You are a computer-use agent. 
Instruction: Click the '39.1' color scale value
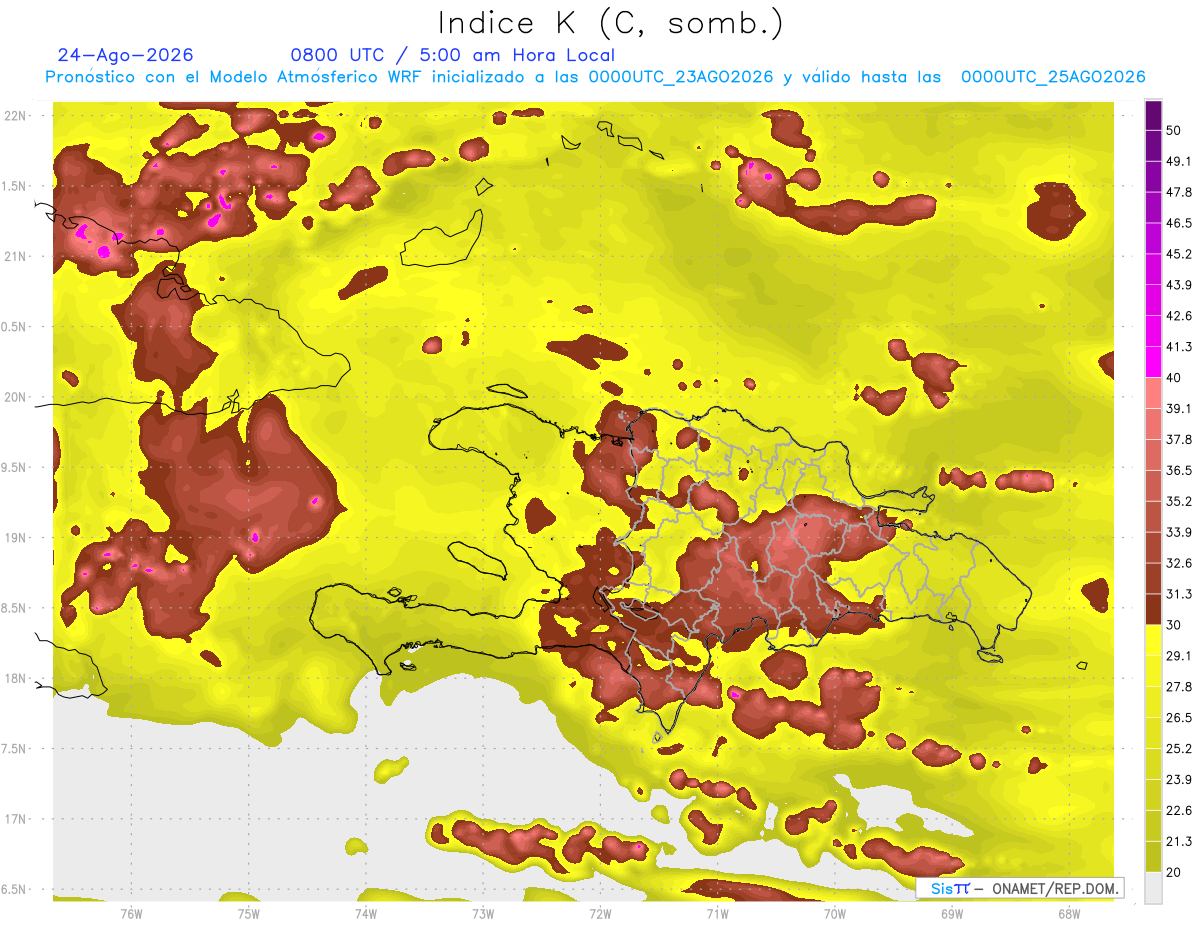(1179, 408)
